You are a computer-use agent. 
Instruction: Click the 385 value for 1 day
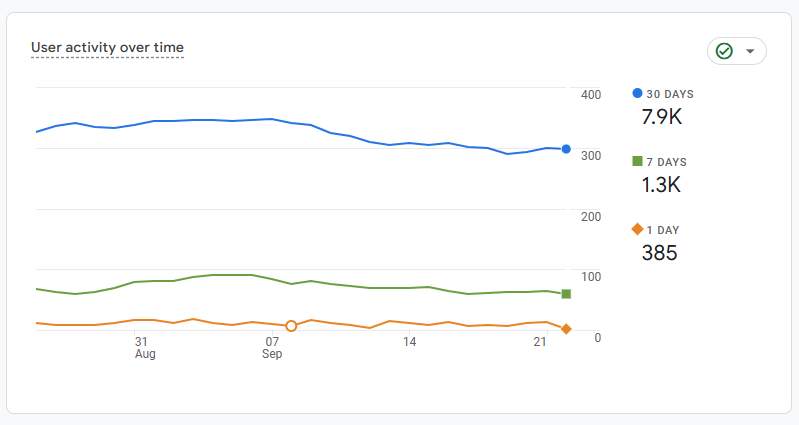(x=659, y=253)
